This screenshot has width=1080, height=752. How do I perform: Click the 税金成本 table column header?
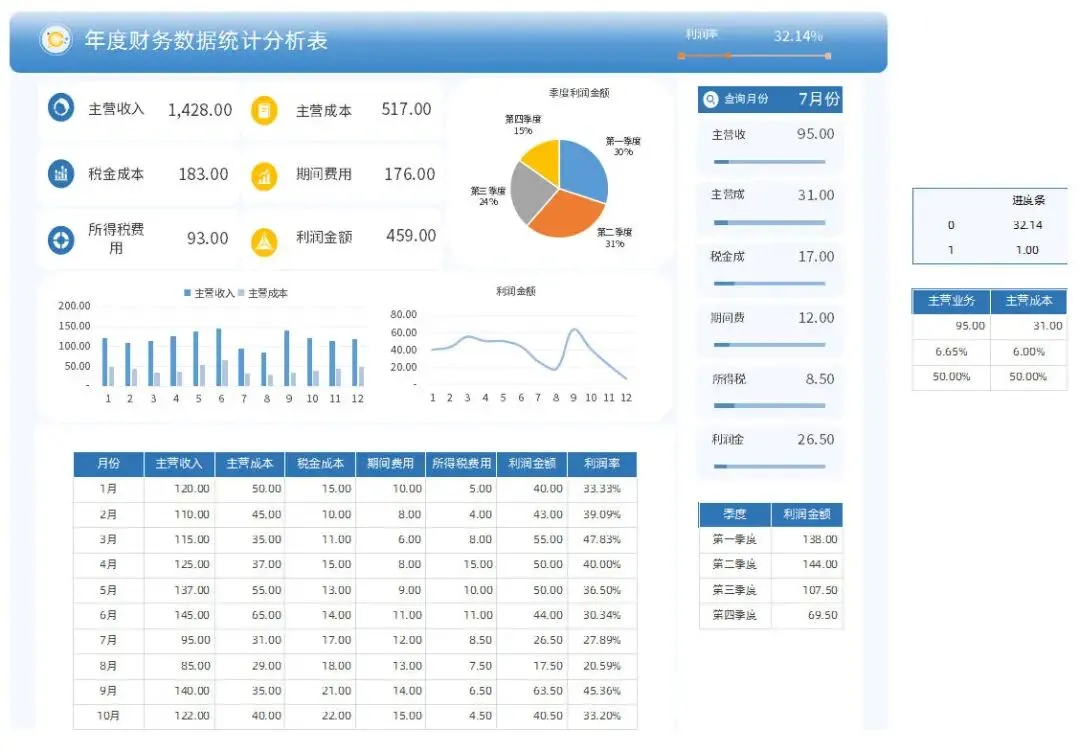320,463
